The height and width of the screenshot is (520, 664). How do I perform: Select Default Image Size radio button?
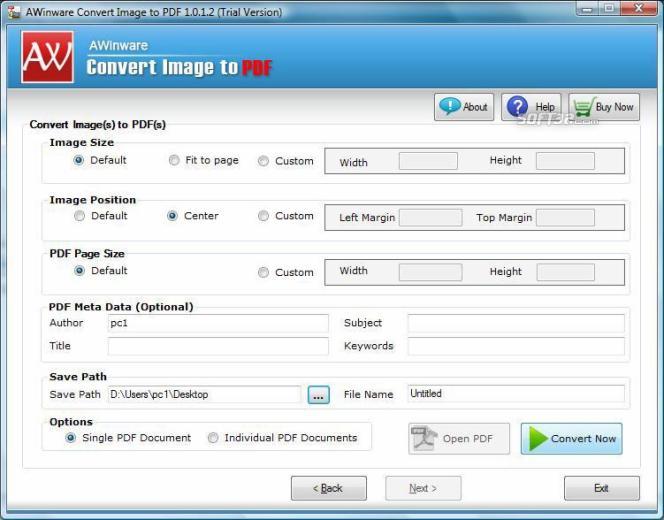79,160
